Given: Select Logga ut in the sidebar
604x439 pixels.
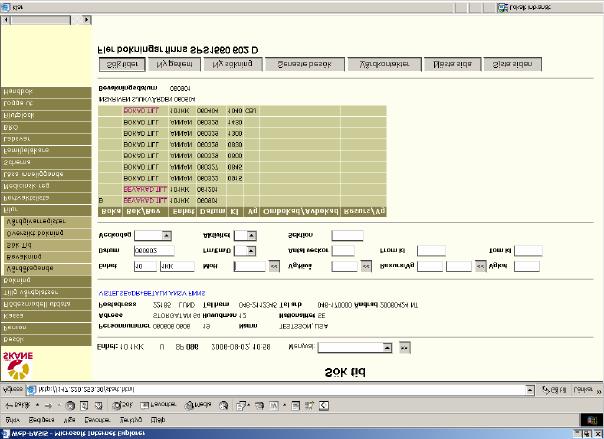Looking at the screenshot, I should [x=46, y=104].
